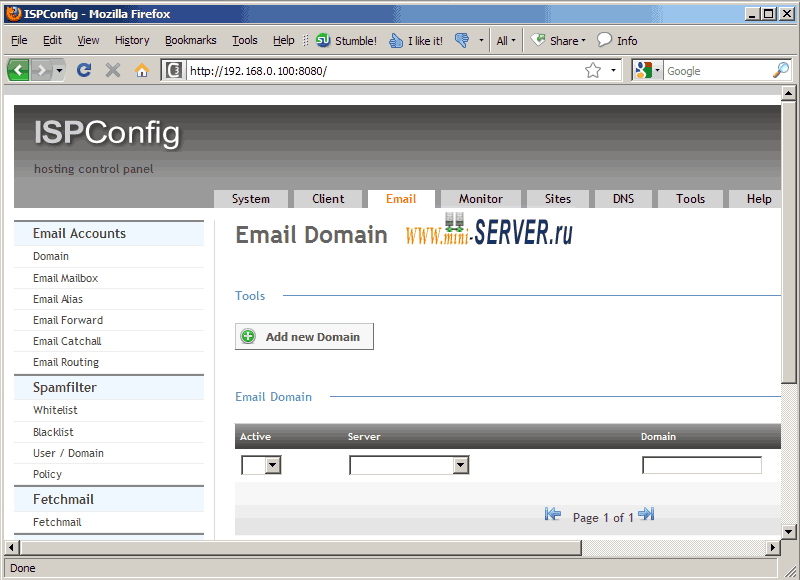Image resolution: width=800 pixels, height=580 pixels.
Task: Open the address bar history dropdown arrow
Action: tap(613, 70)
